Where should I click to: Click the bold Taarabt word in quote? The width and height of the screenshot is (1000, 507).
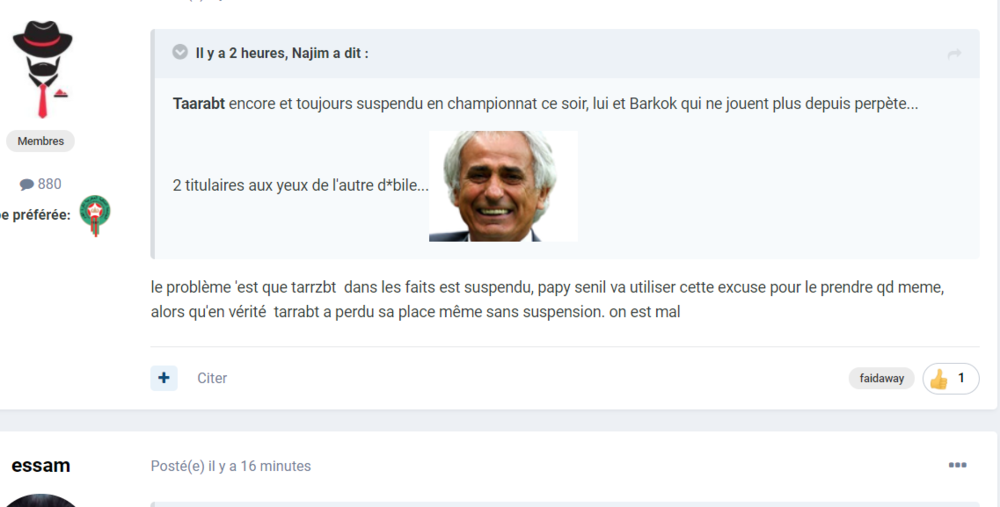[198, 103]
